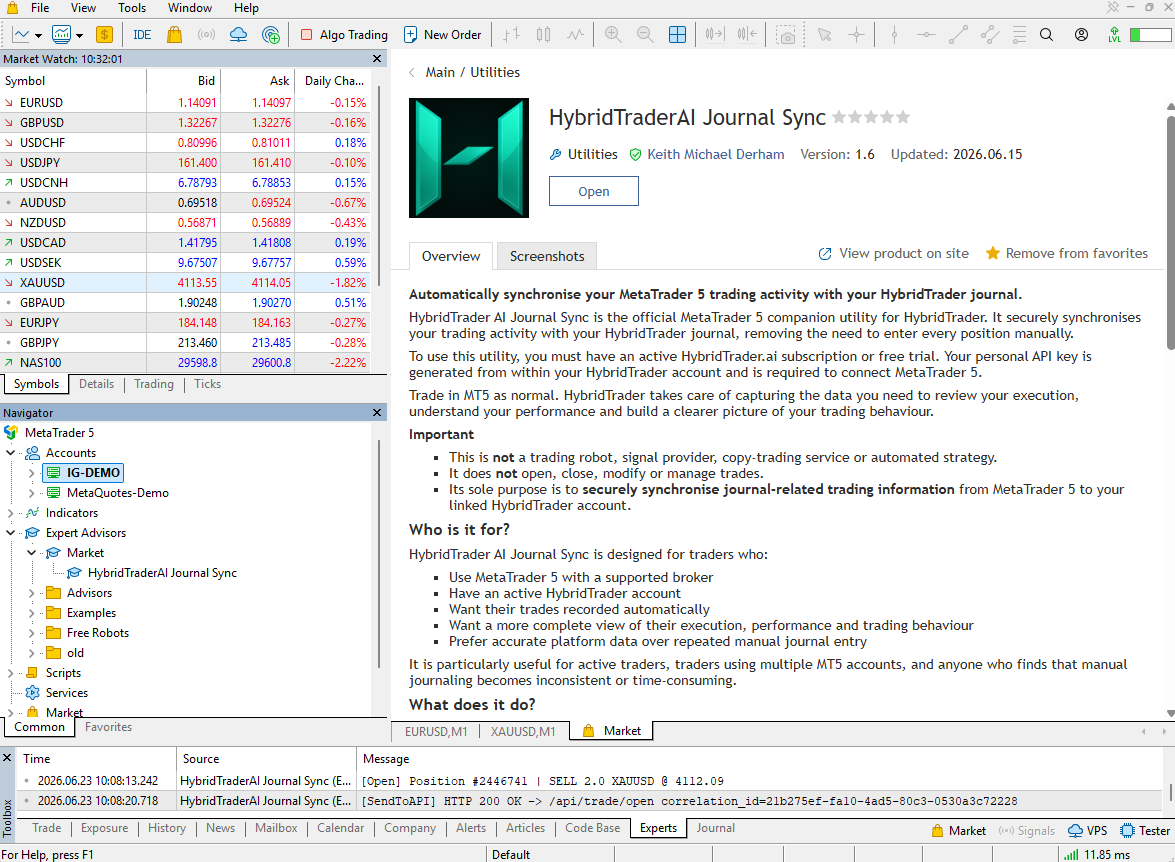Toggle the Algo Trading button
1175x862 pixels.
coord(344,34)
